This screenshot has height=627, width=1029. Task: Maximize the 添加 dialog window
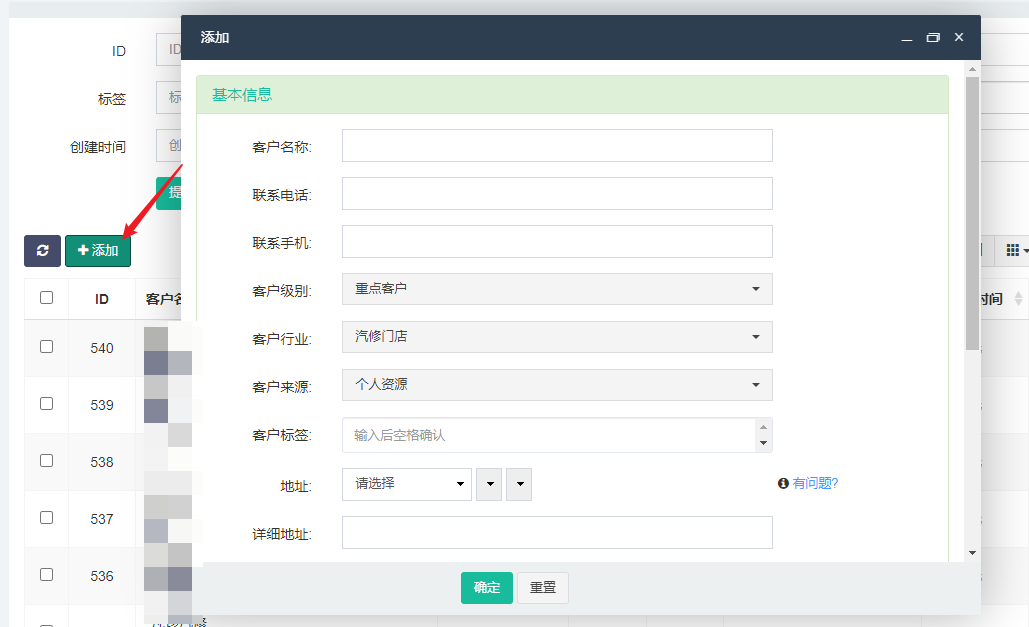click(933, 38)
